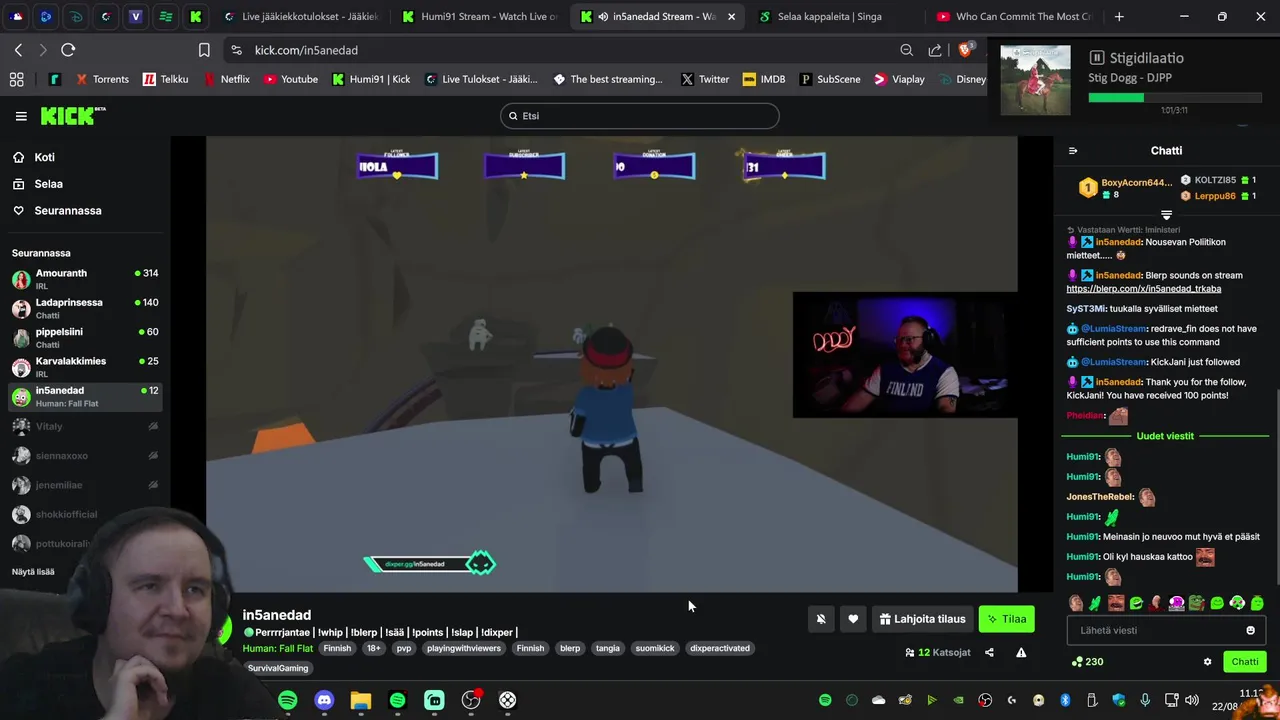Switch to Selaa kappaleita Singa tab

pyautogui.click(x=830, y=17)
